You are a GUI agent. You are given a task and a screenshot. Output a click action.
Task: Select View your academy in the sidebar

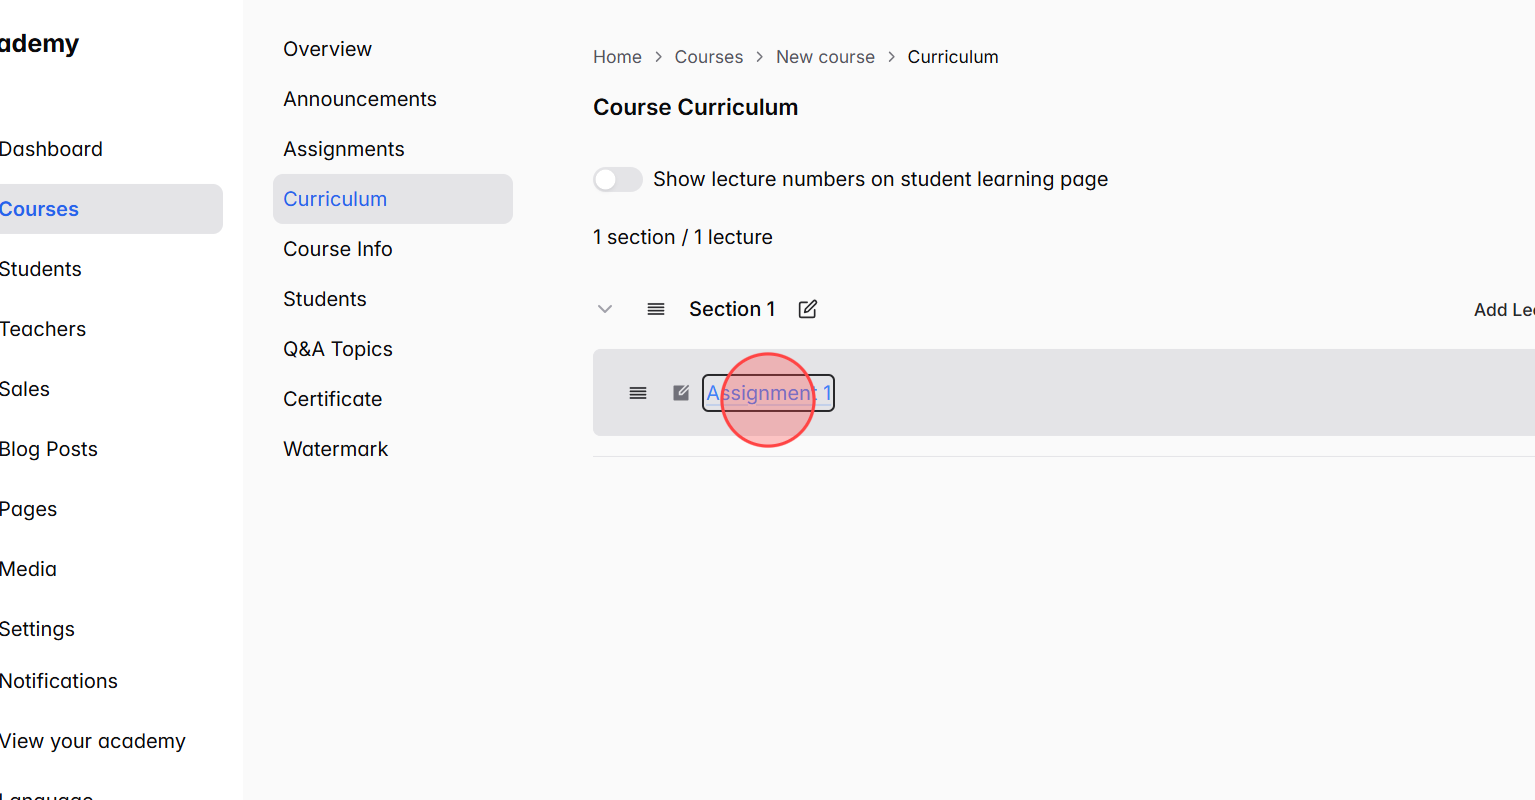pos(92,740)
